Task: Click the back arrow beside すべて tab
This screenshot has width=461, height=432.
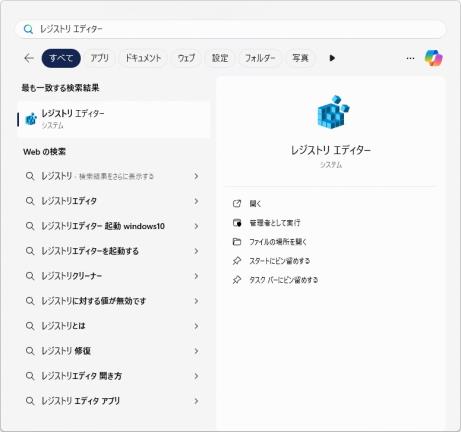Action: (x=29, y=58)
